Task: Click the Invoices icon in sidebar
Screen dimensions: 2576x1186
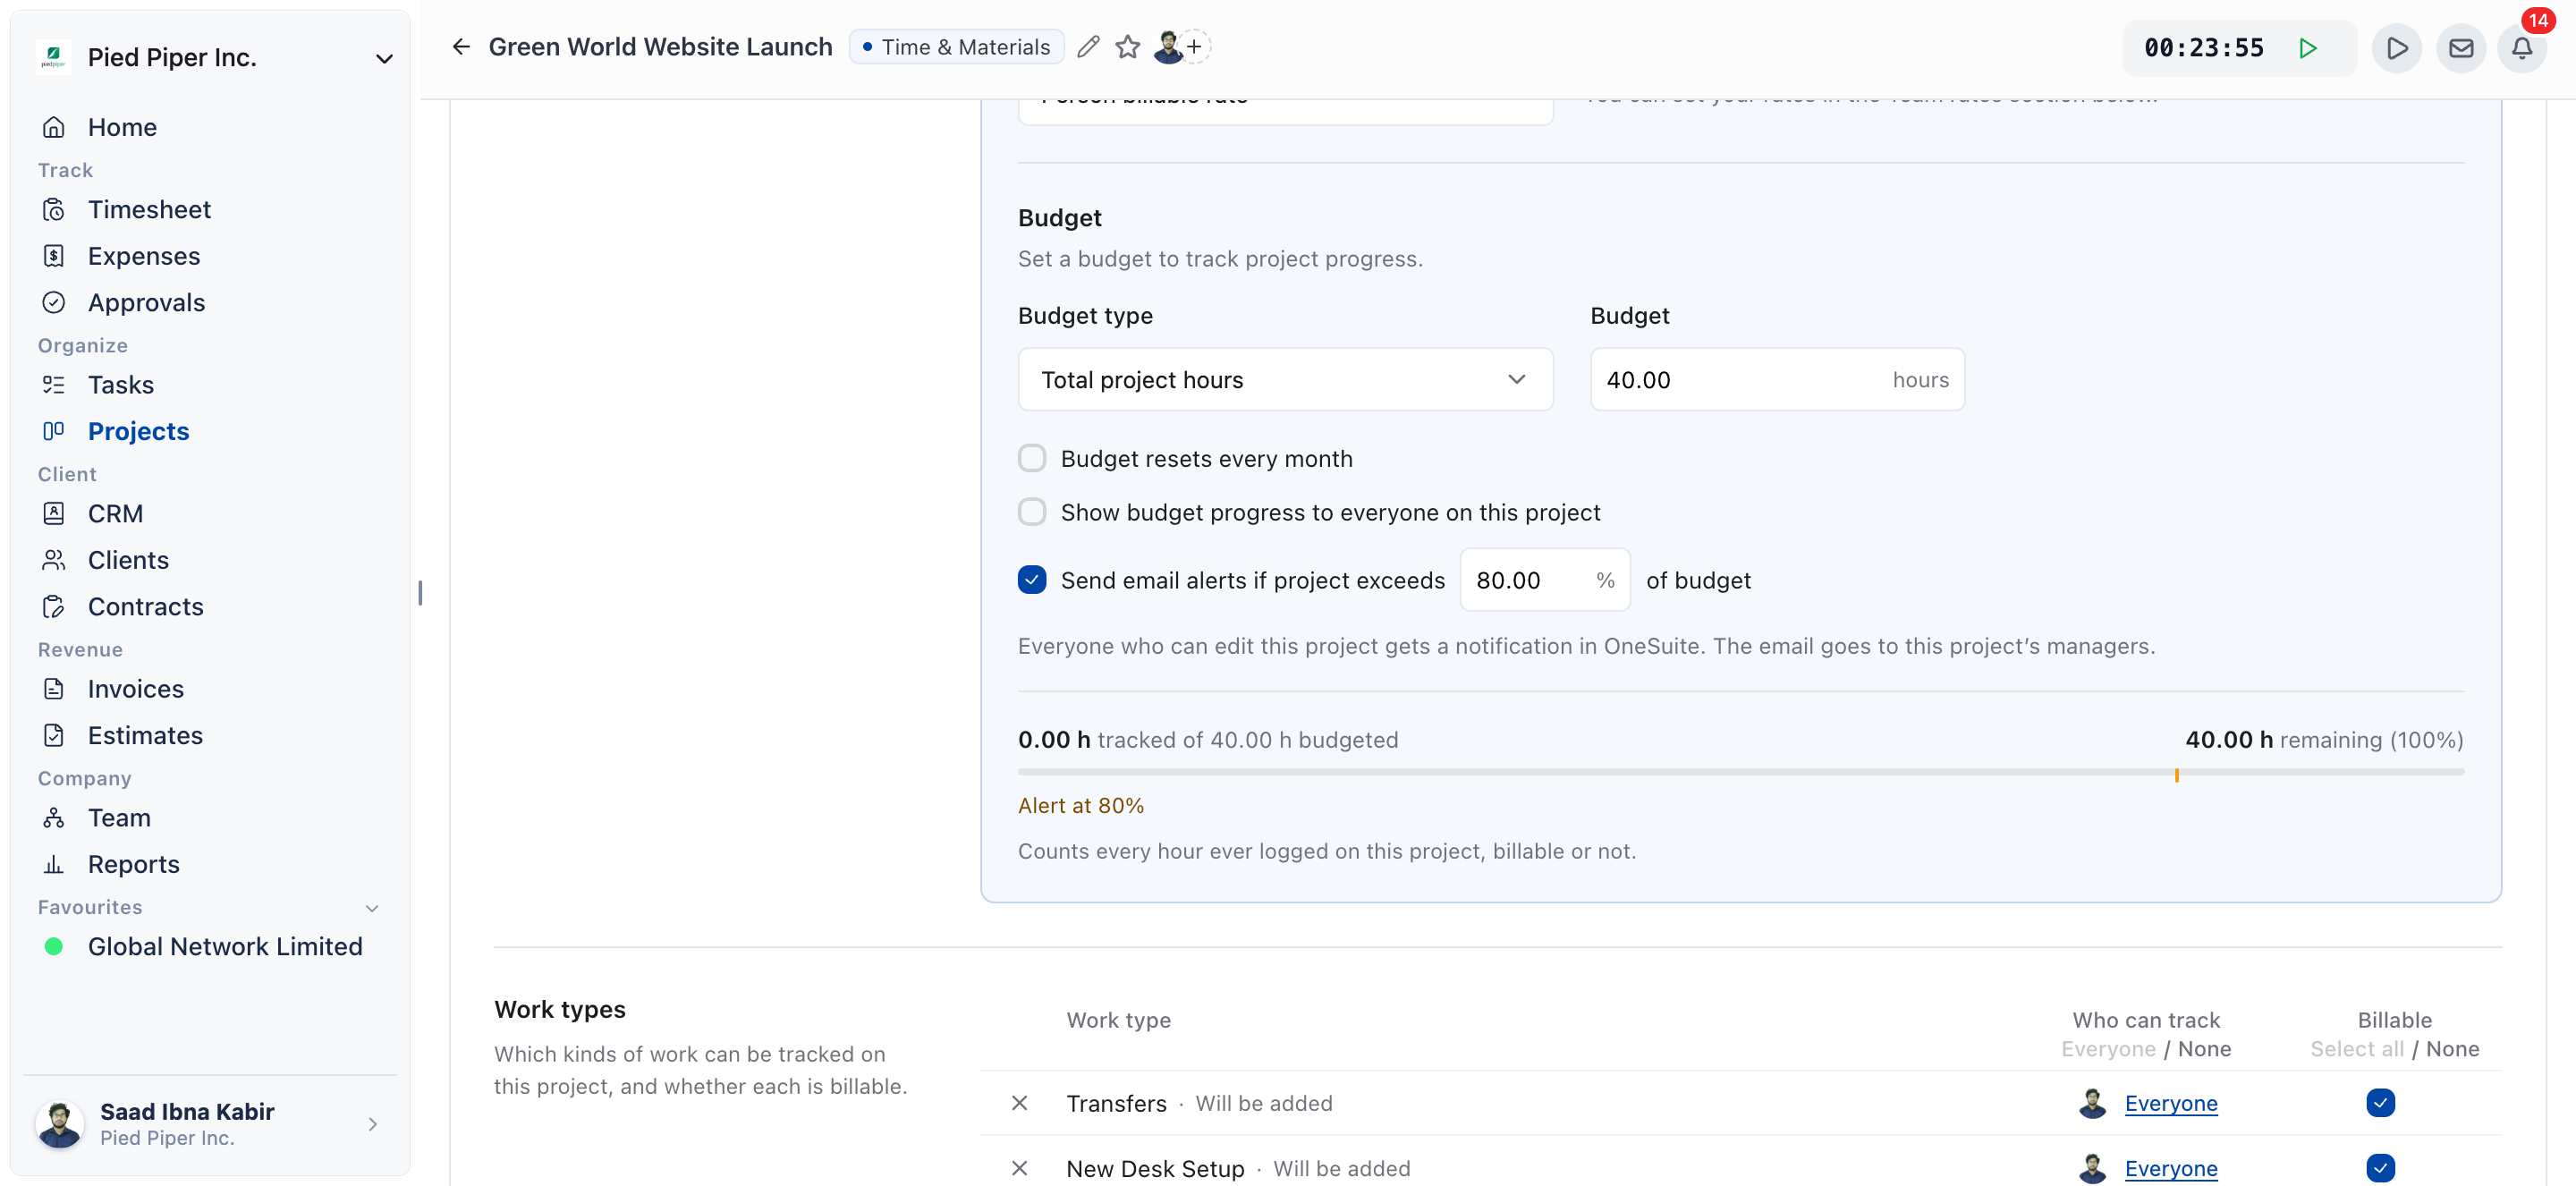Action: pos(53,689)
